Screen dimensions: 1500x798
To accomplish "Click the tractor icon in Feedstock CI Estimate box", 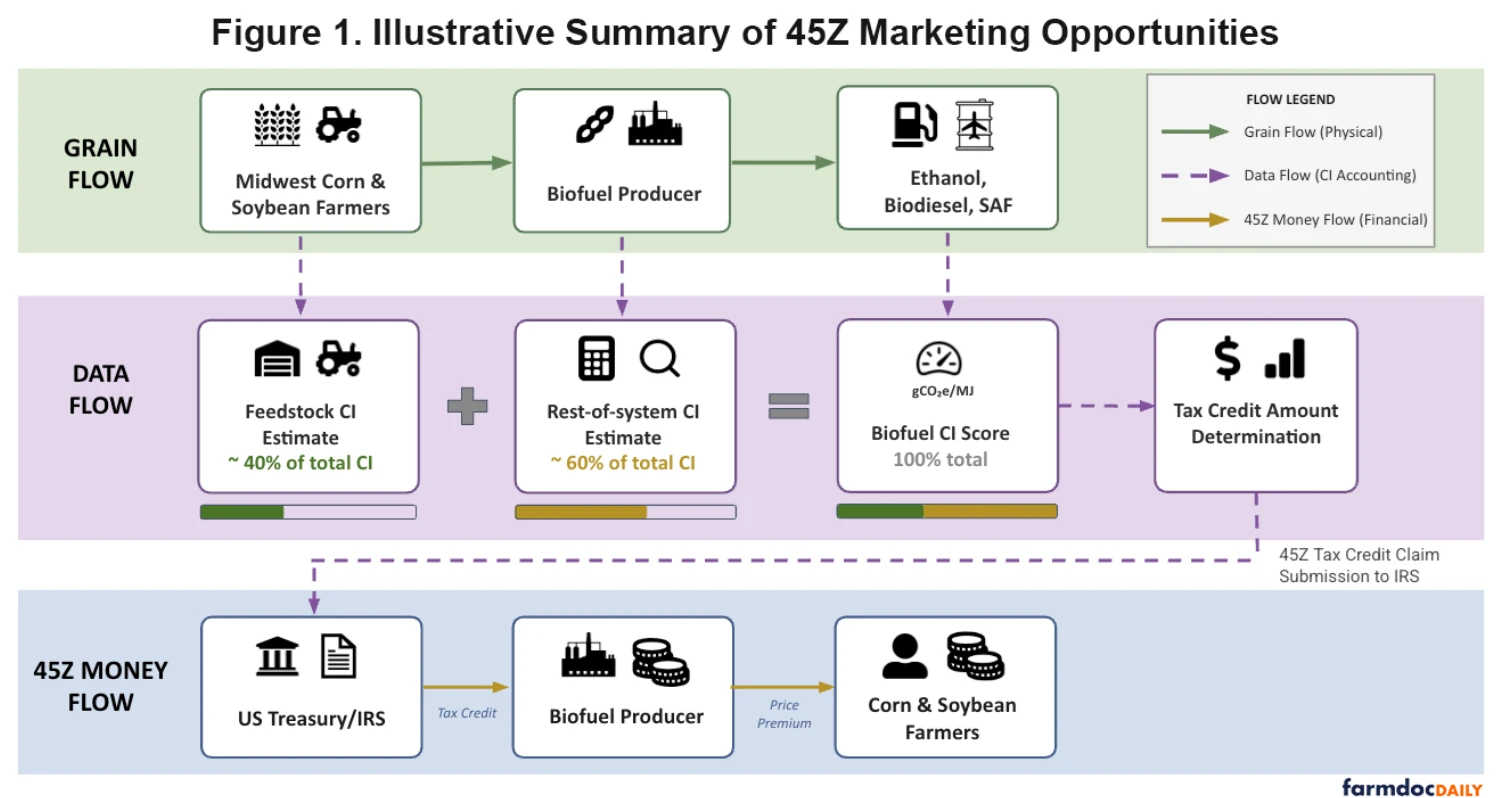I will (339, 358).
